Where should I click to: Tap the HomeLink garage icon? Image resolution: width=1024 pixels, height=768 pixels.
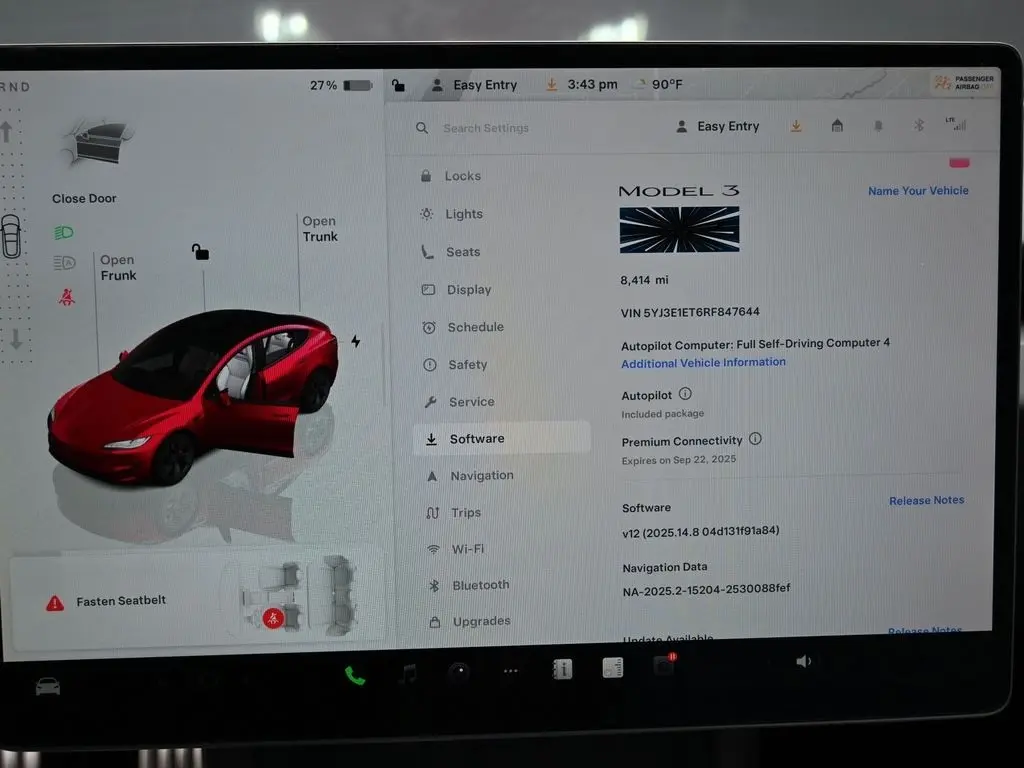coord(837,125)
